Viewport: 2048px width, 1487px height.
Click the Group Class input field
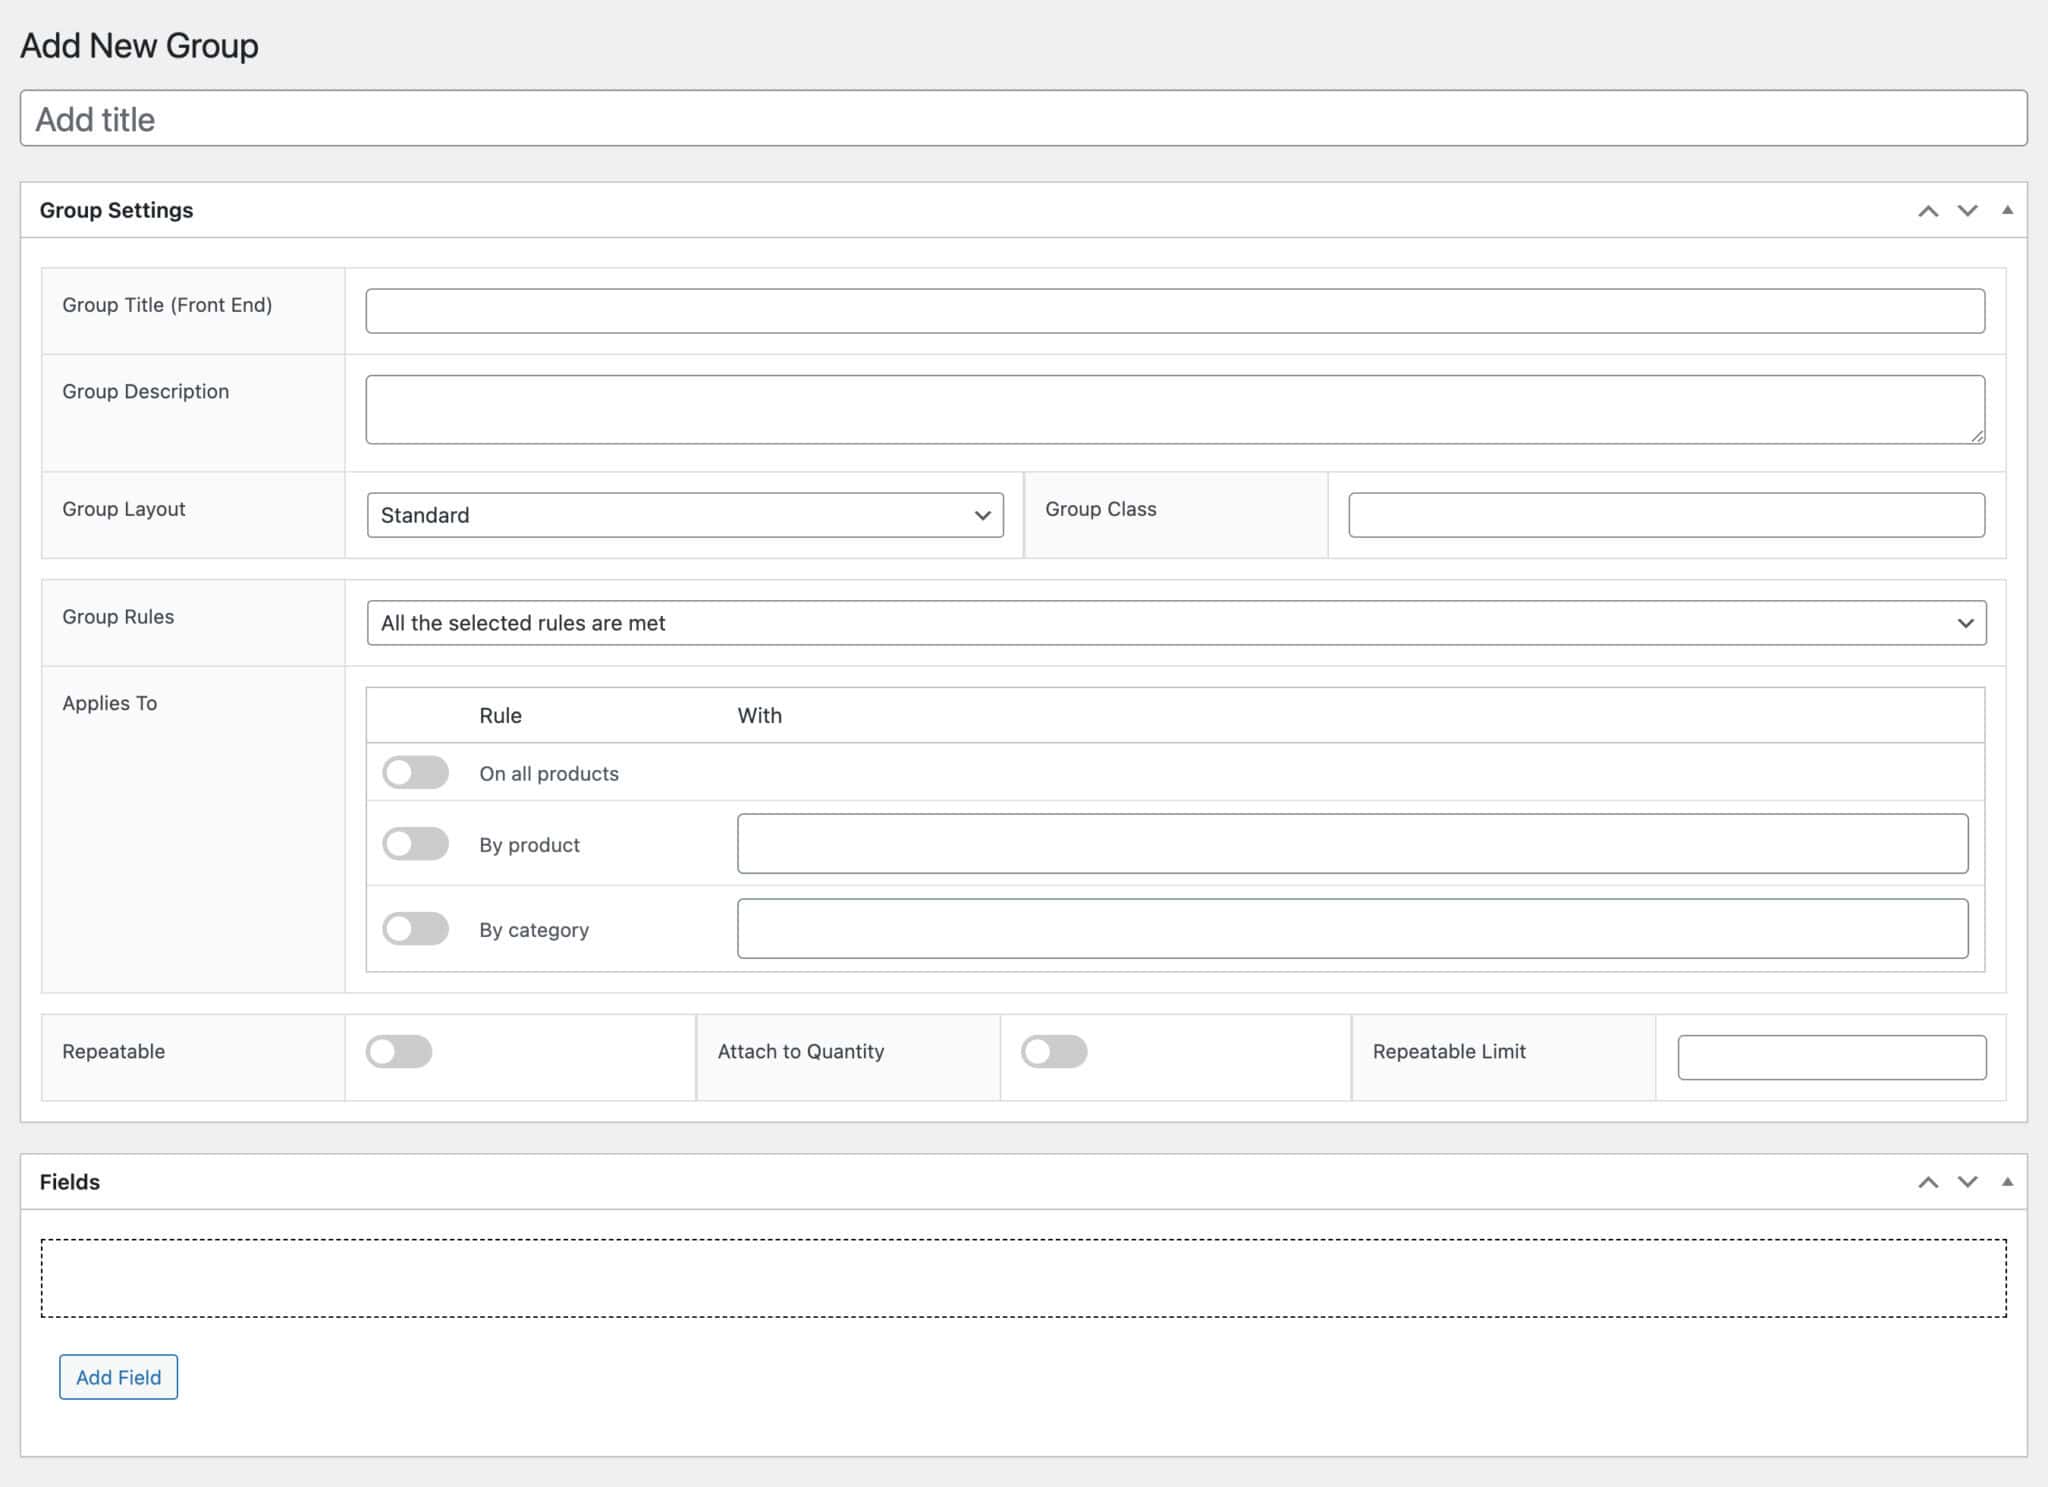(1666, 514)
